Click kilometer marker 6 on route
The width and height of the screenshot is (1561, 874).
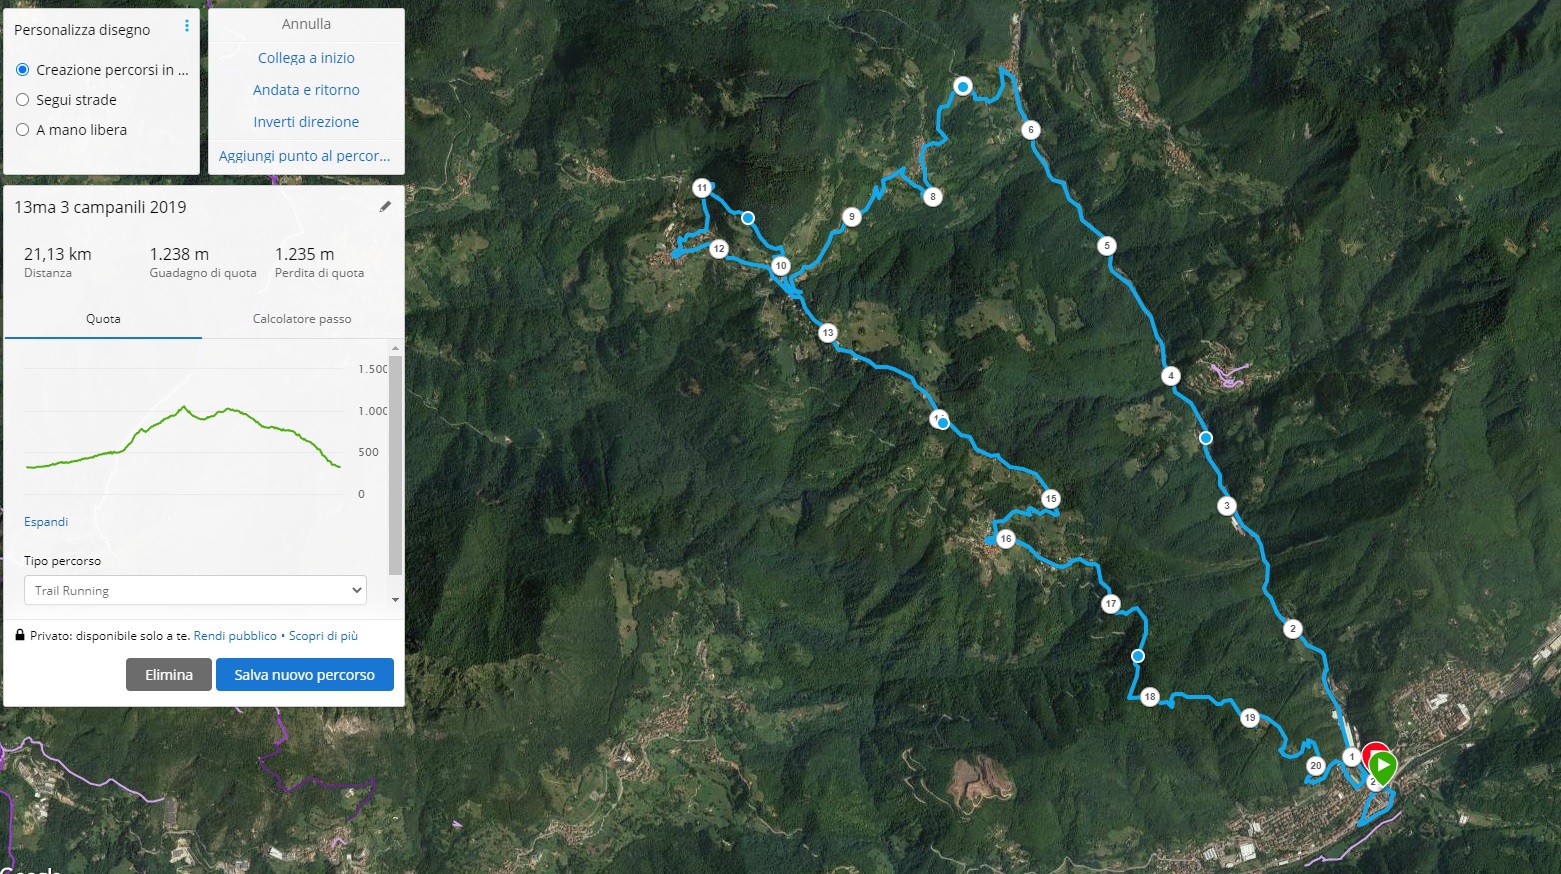pyautogui.click(x=1031, y=130)
